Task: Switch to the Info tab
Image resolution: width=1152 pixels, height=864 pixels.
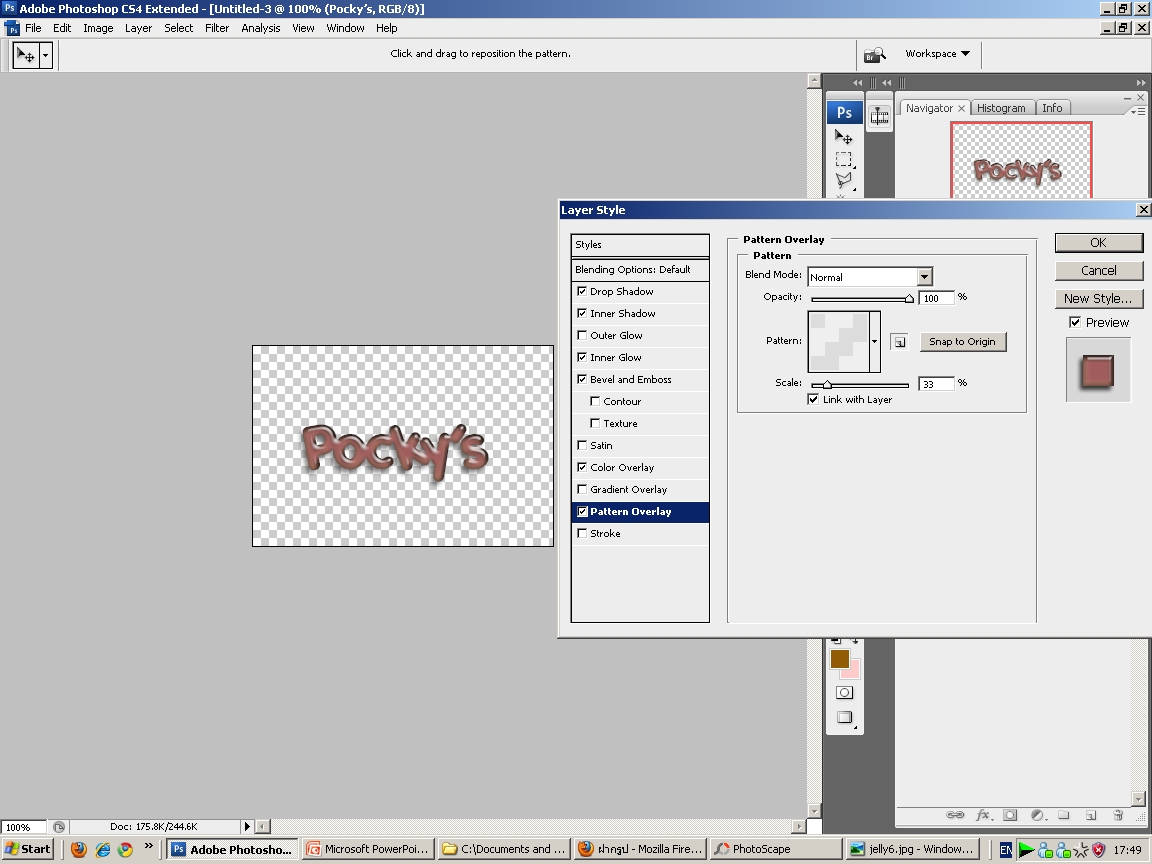Action: click(x=1052, y=108)
